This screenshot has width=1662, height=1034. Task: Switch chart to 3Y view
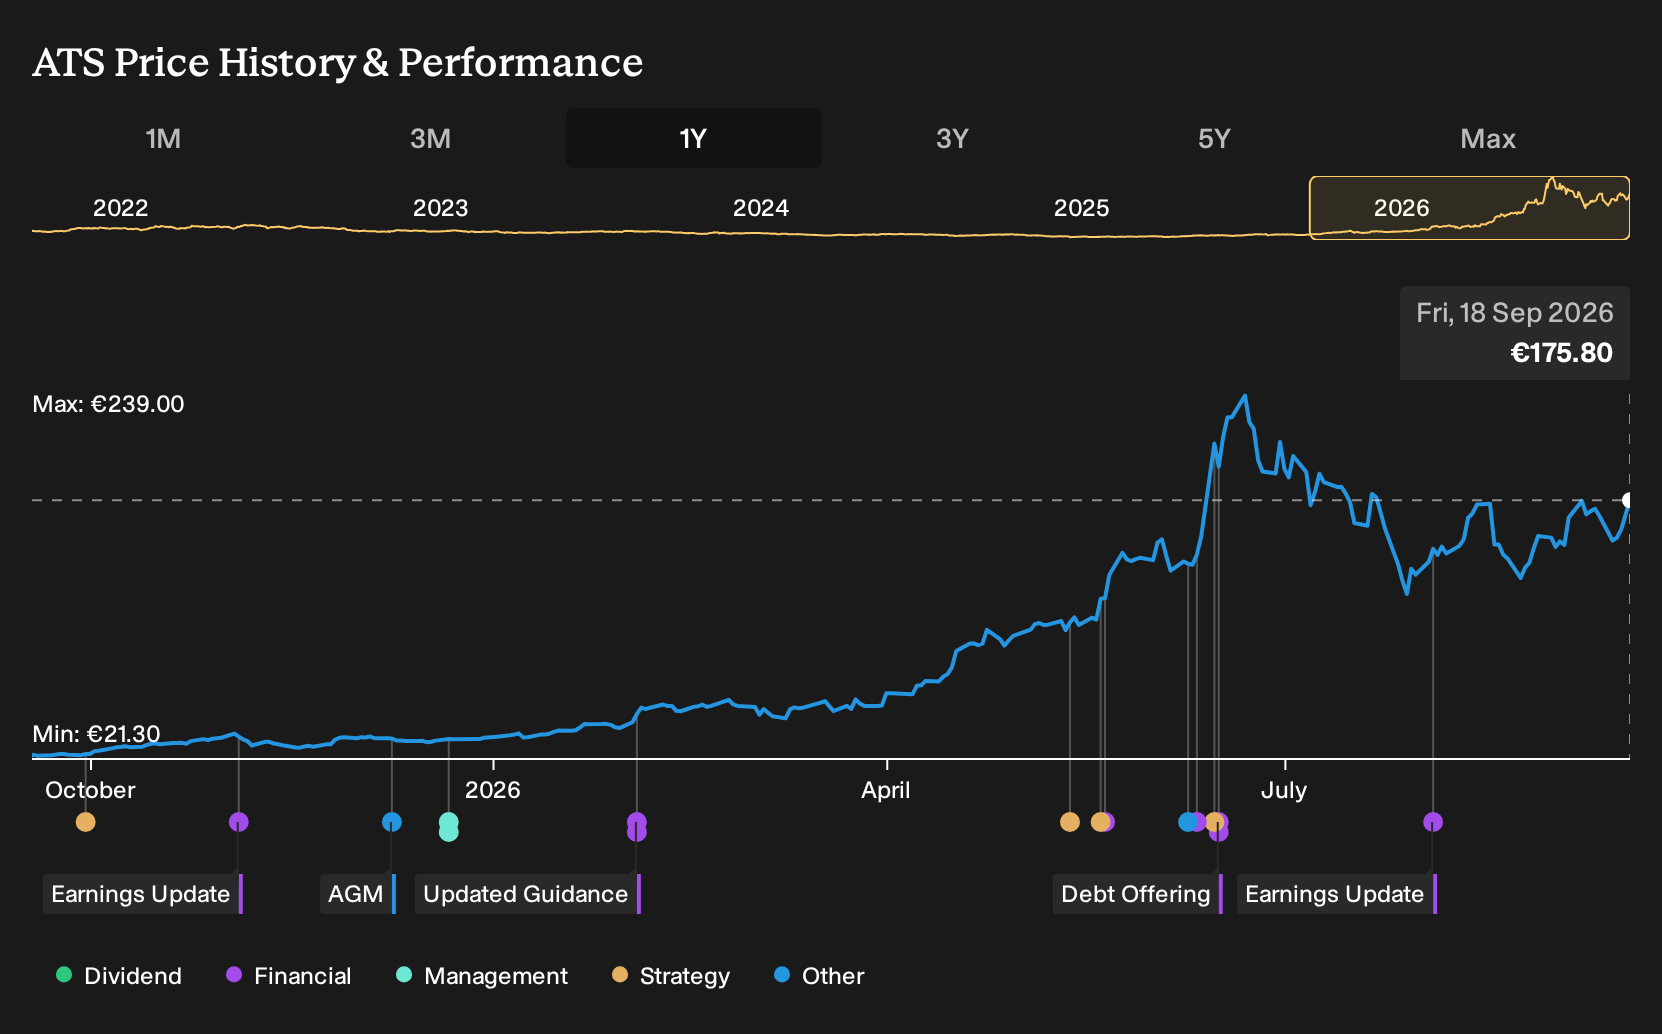point(952,138)
